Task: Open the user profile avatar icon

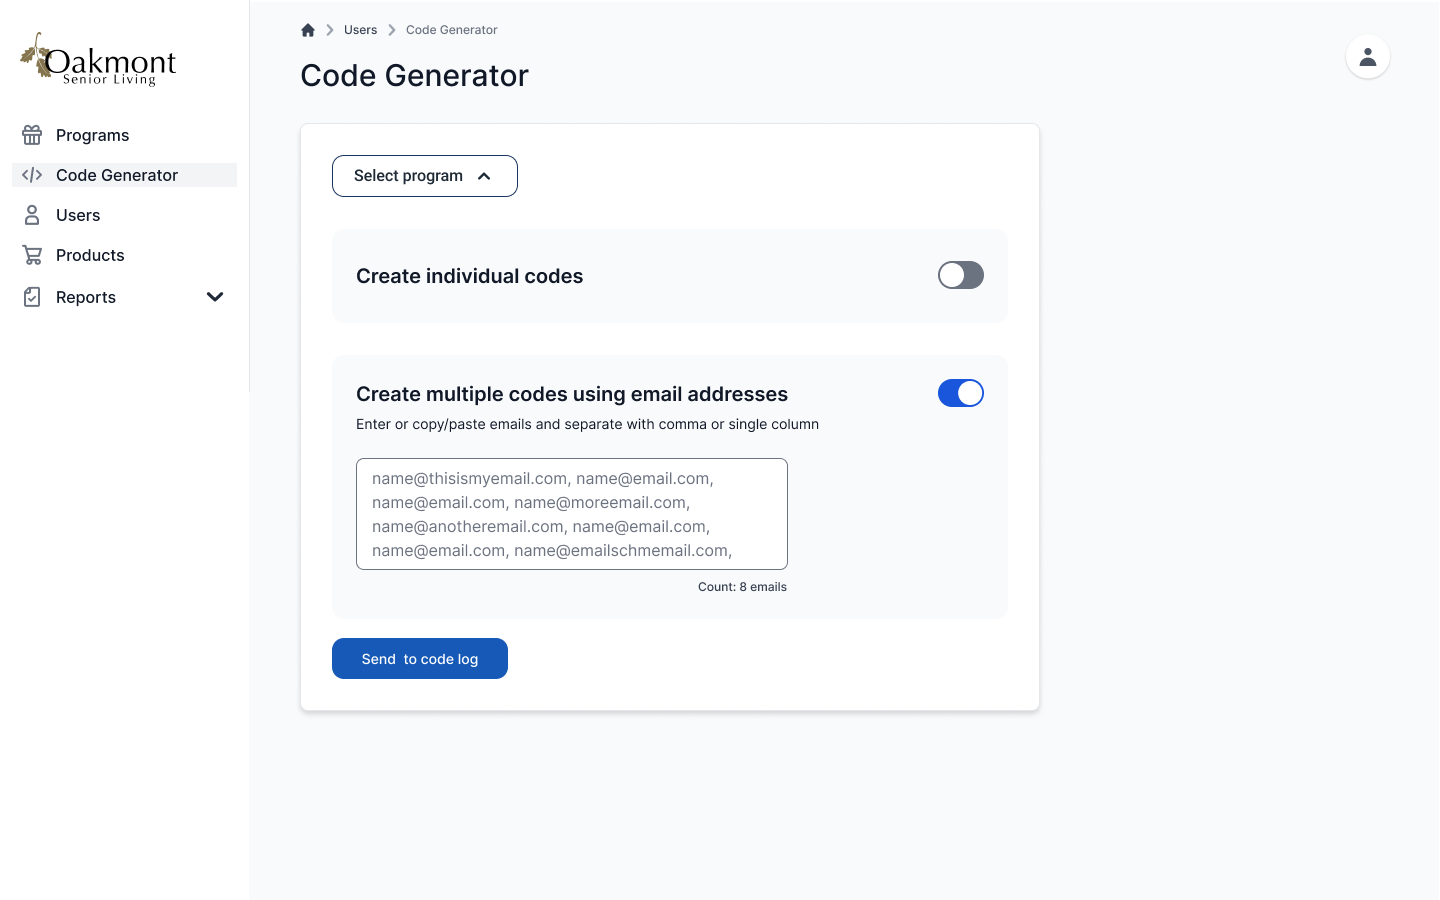Action: (x=1367, y=57)
